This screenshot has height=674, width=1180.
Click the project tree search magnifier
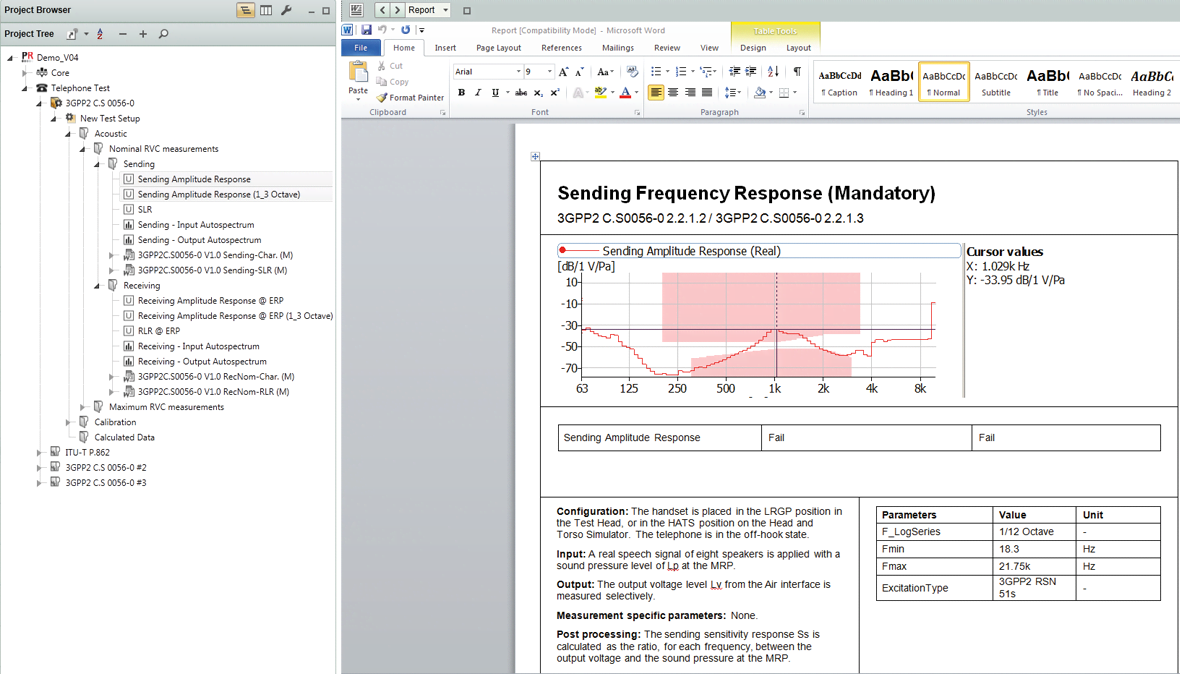tap(163, 34)
